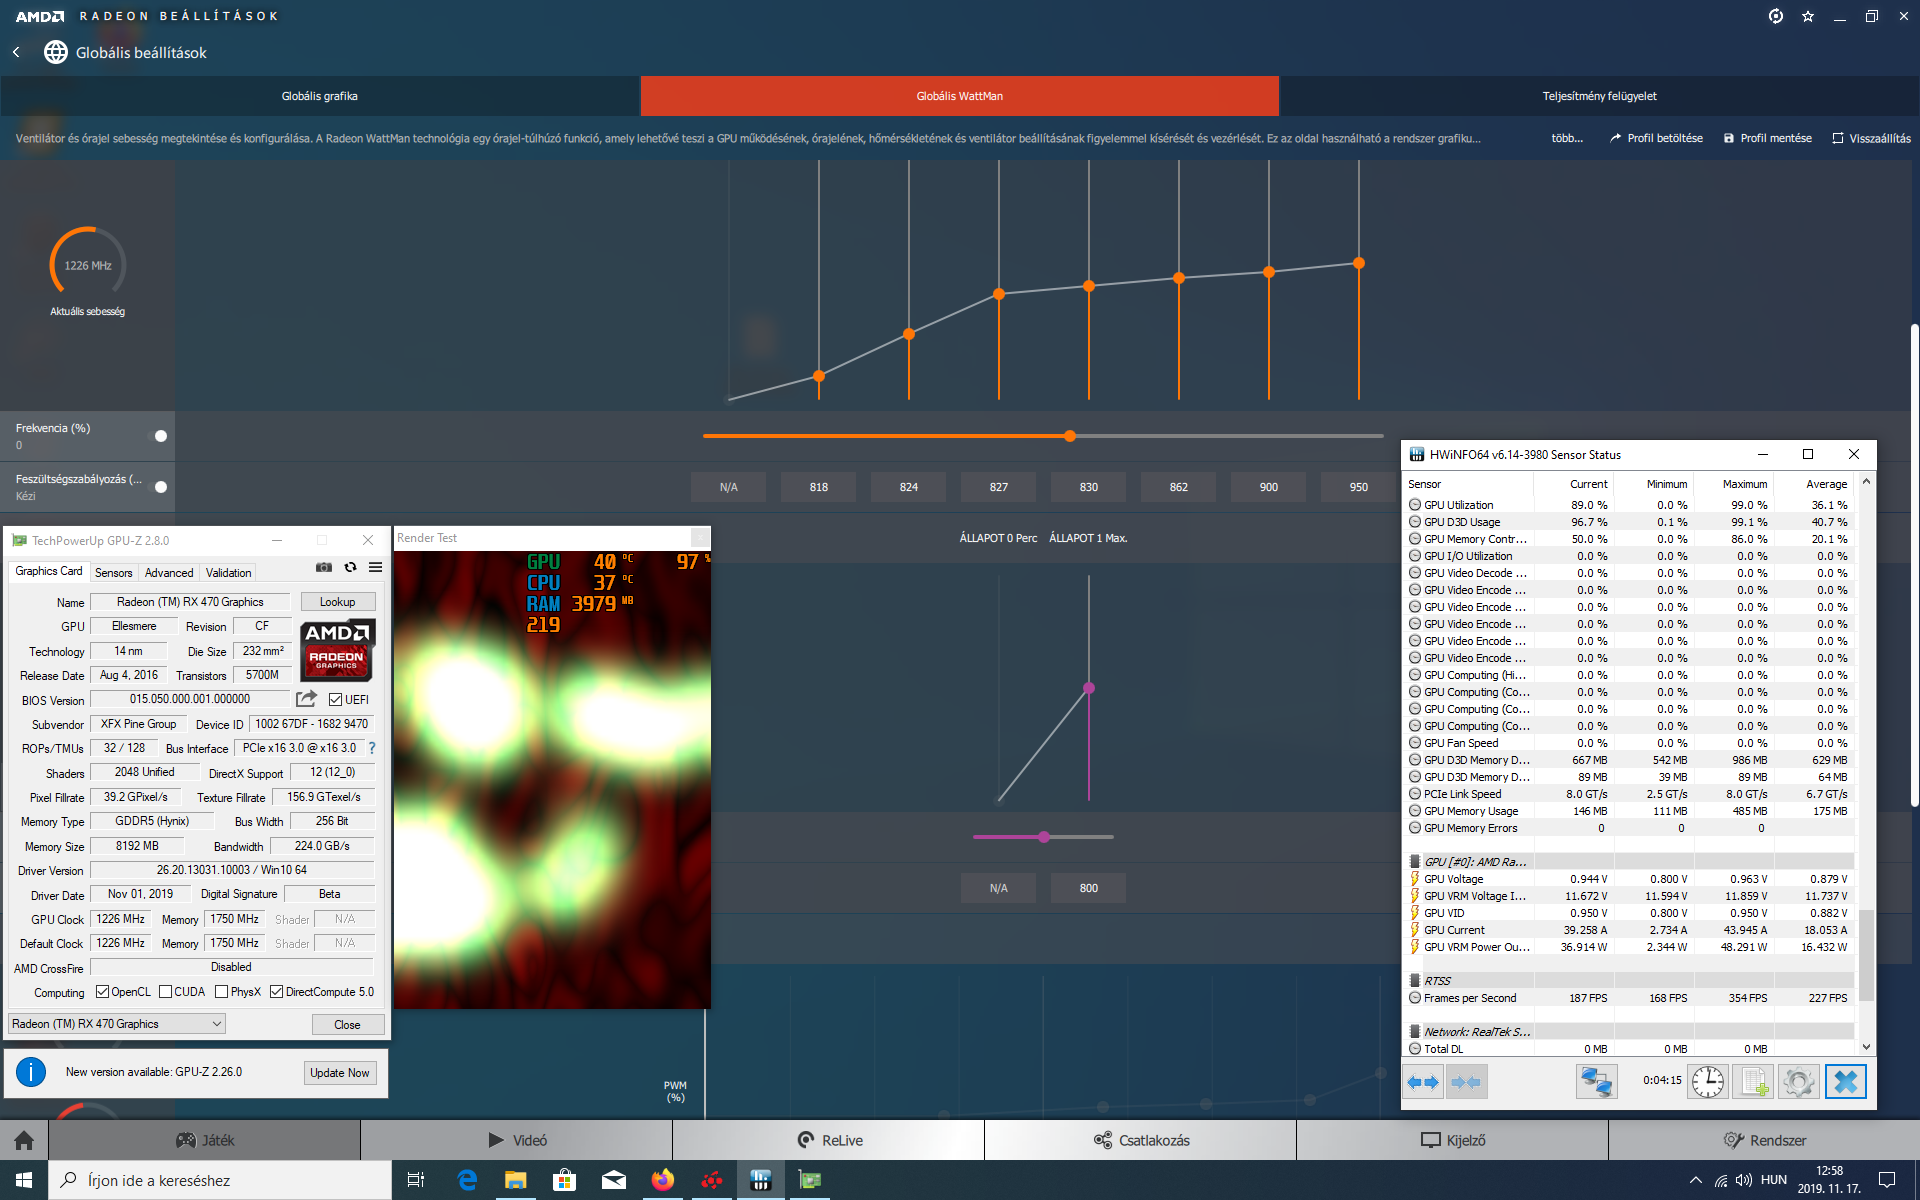Click the 800 memory voltage field
The width and height of the screenshot is (1920, 1200).
(1089, 888)
